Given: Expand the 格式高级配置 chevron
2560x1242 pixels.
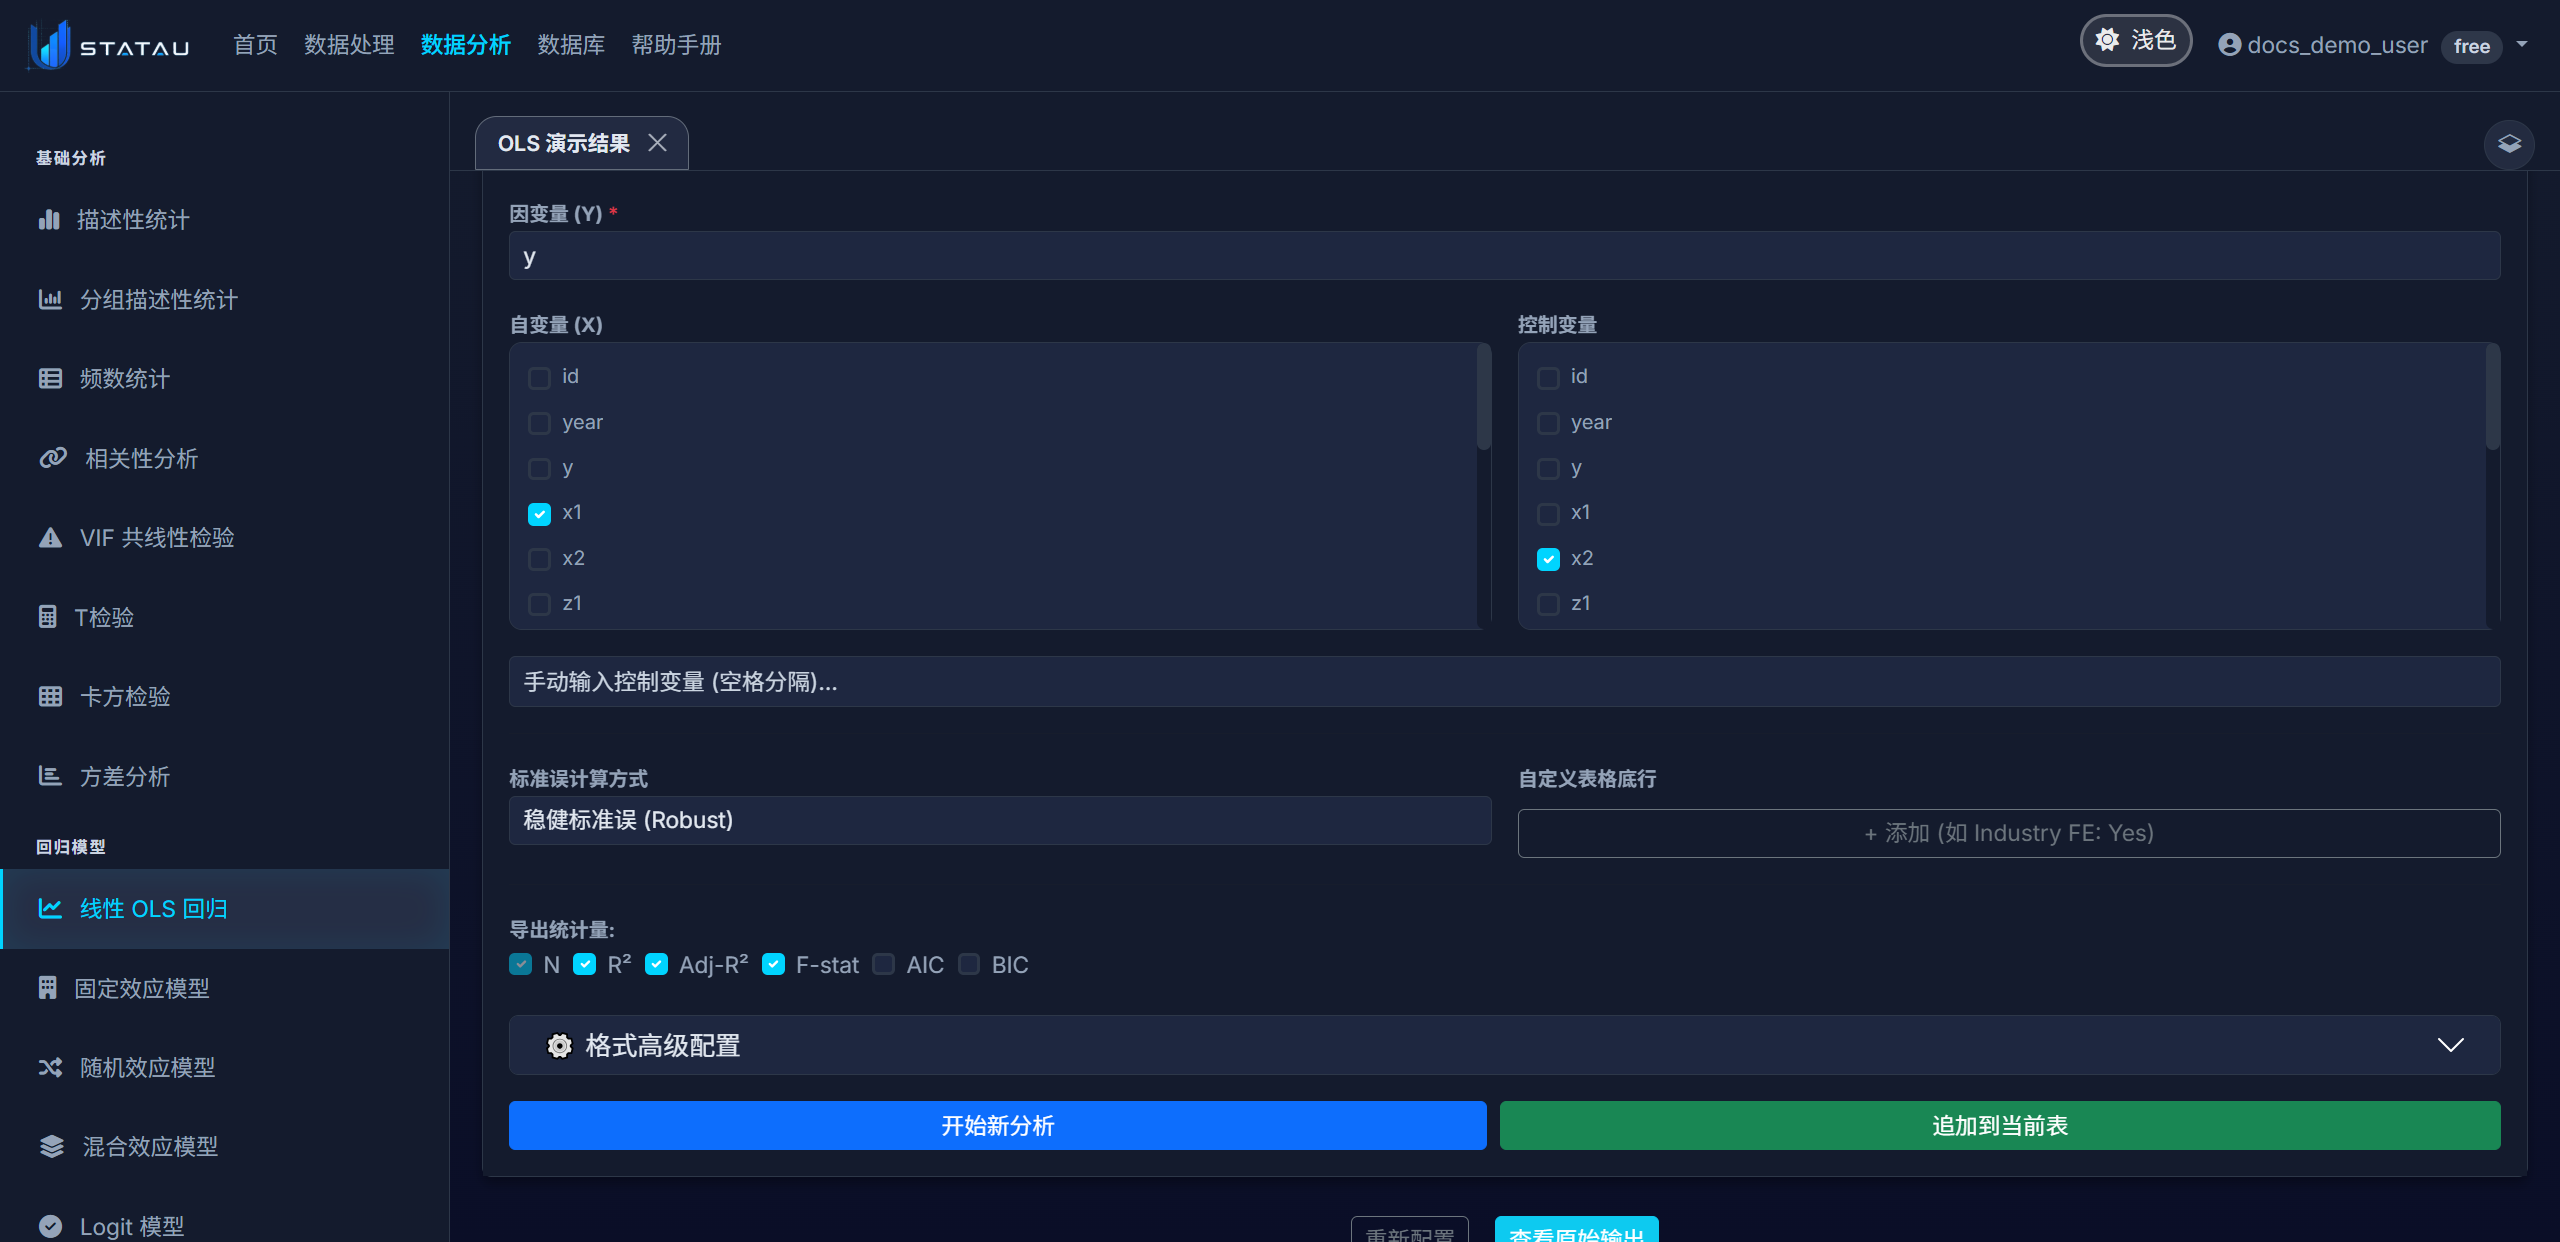Looking at the screenshot, I should click(x=2450, y=1045).
